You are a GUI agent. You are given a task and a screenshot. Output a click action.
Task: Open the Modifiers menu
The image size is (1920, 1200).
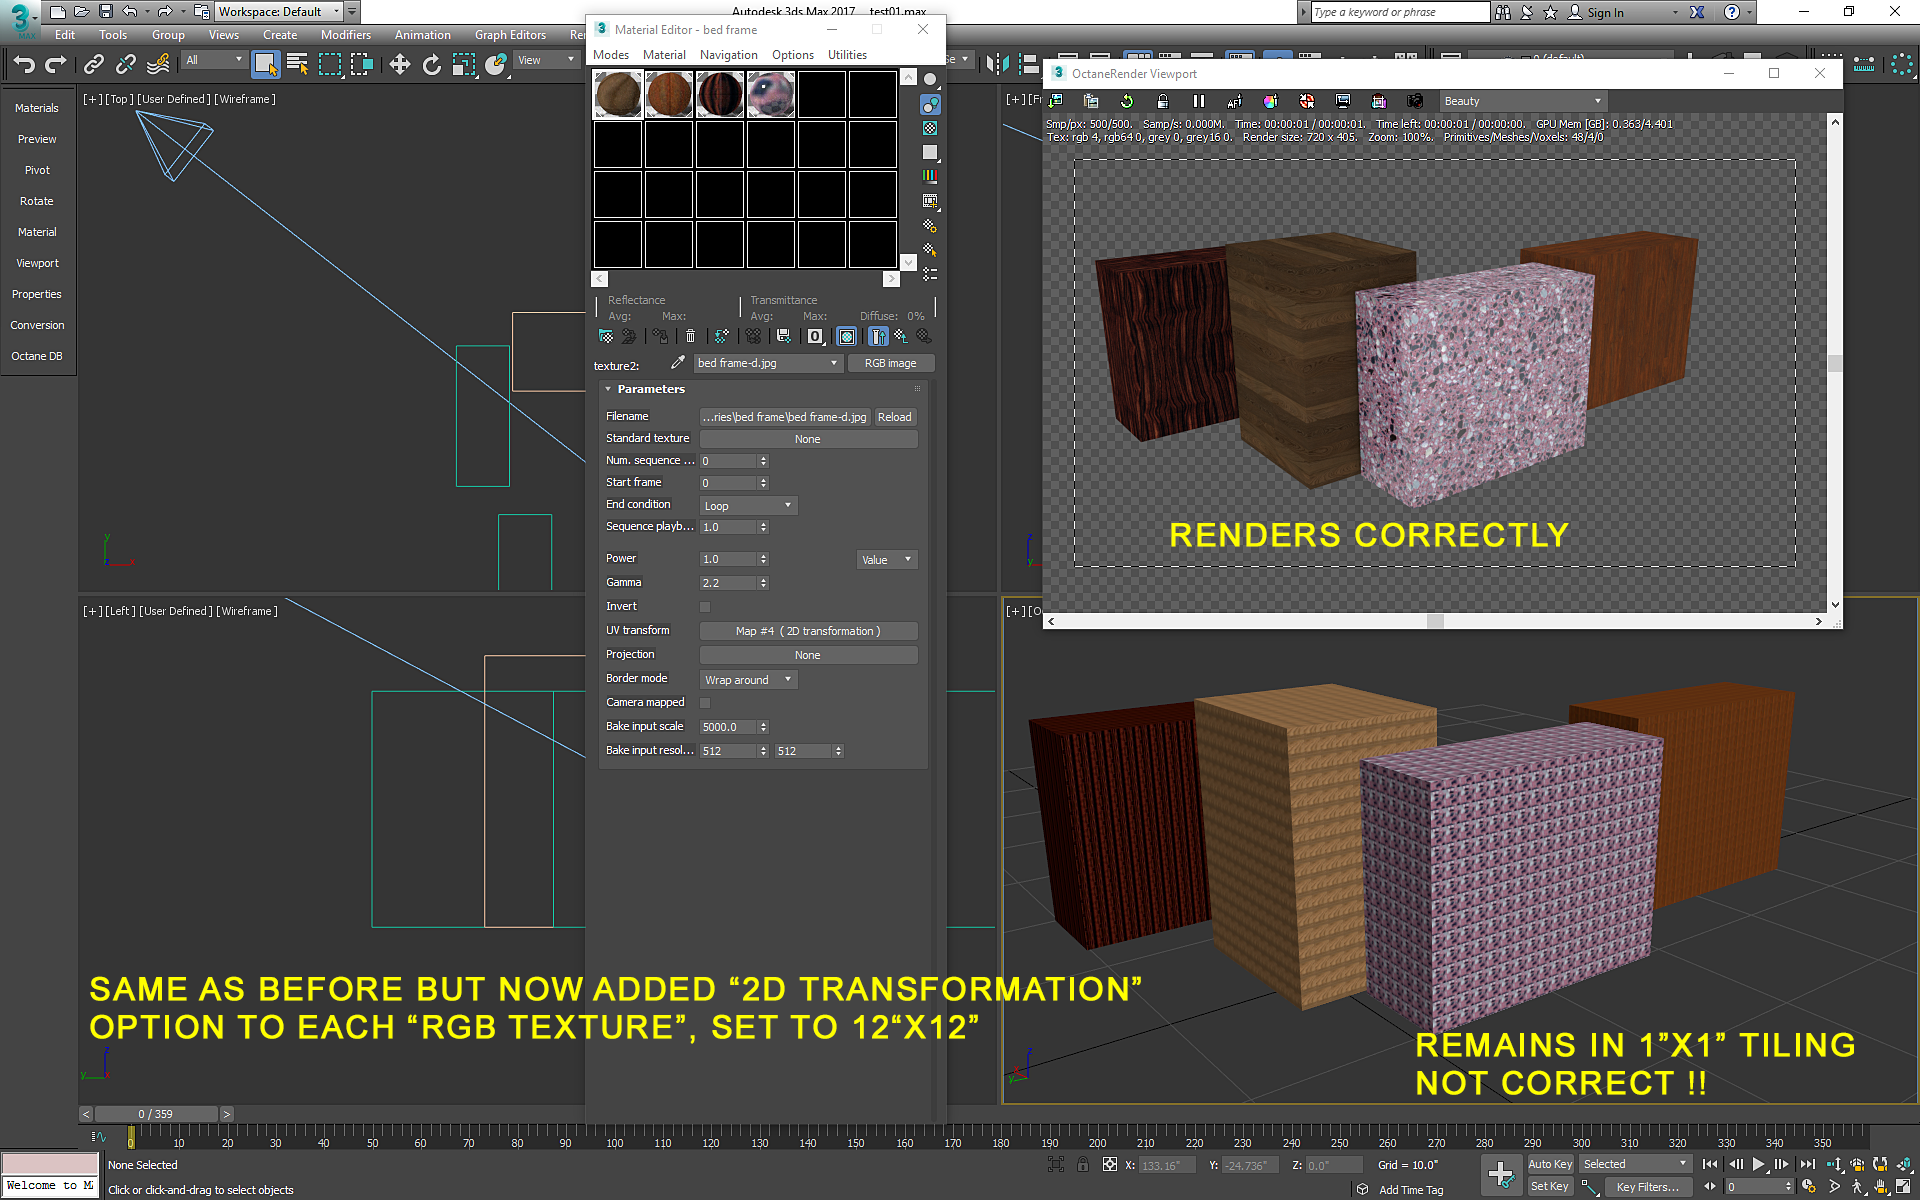point(345,35)
